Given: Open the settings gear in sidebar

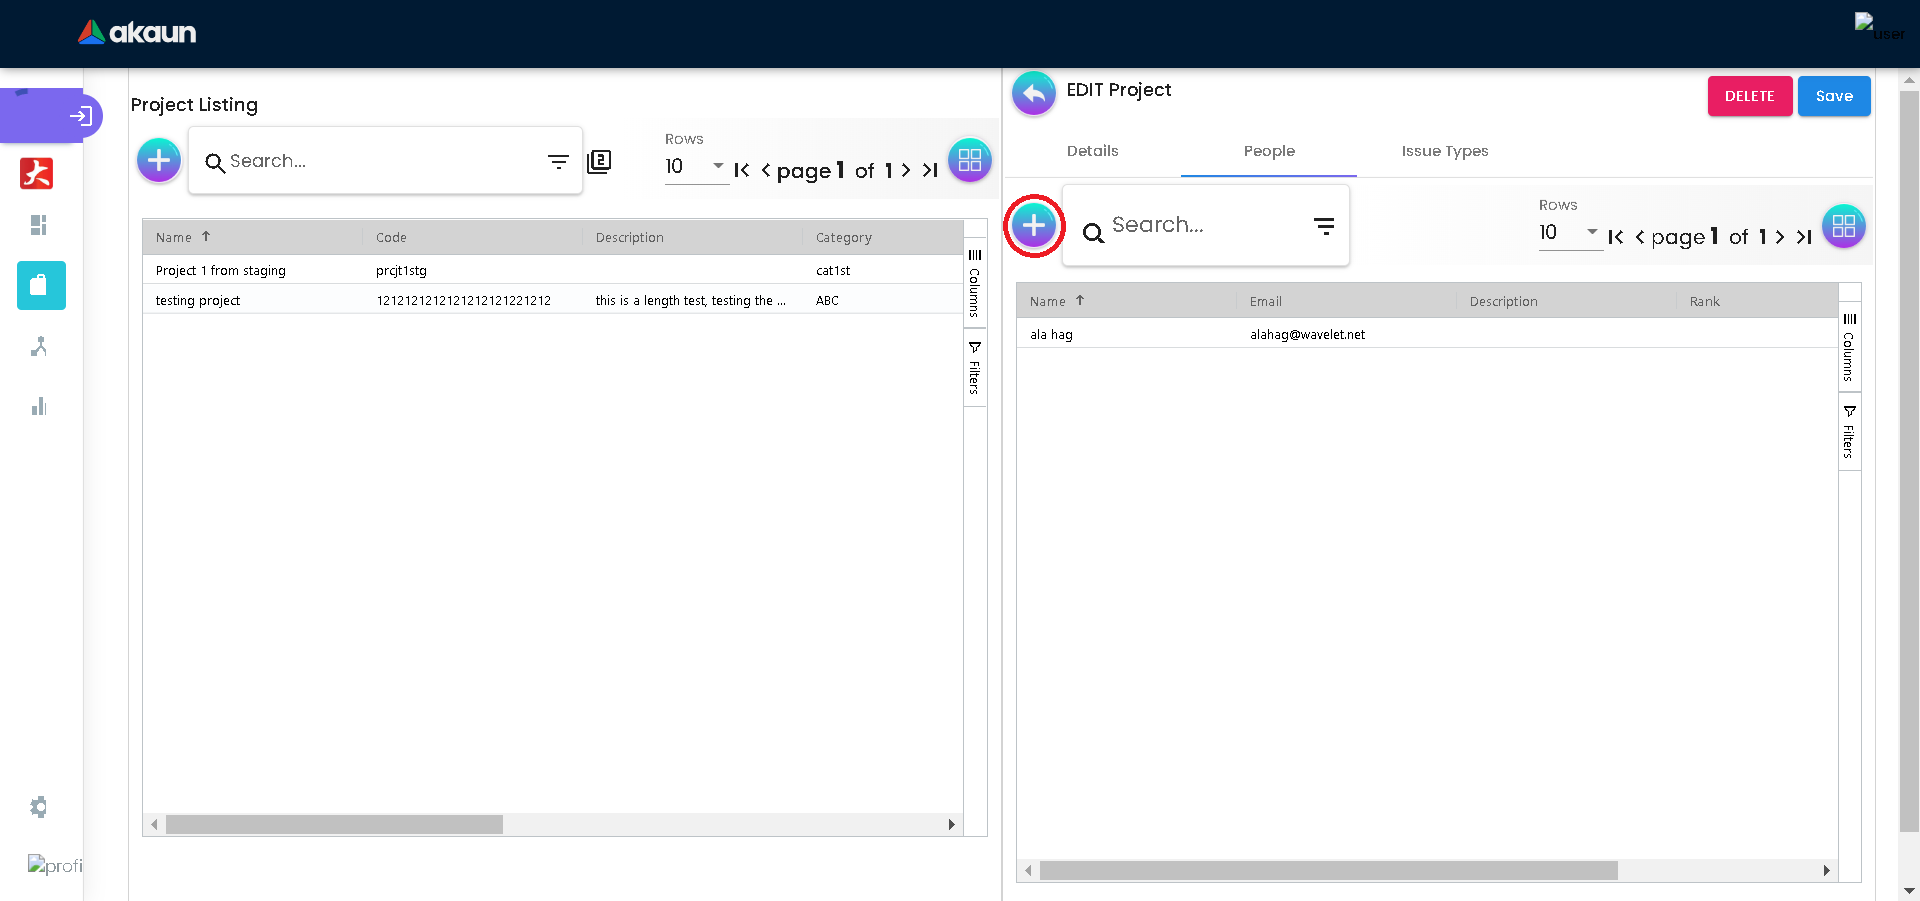Looking at the screenshot, I should click(x=39, y=807).
